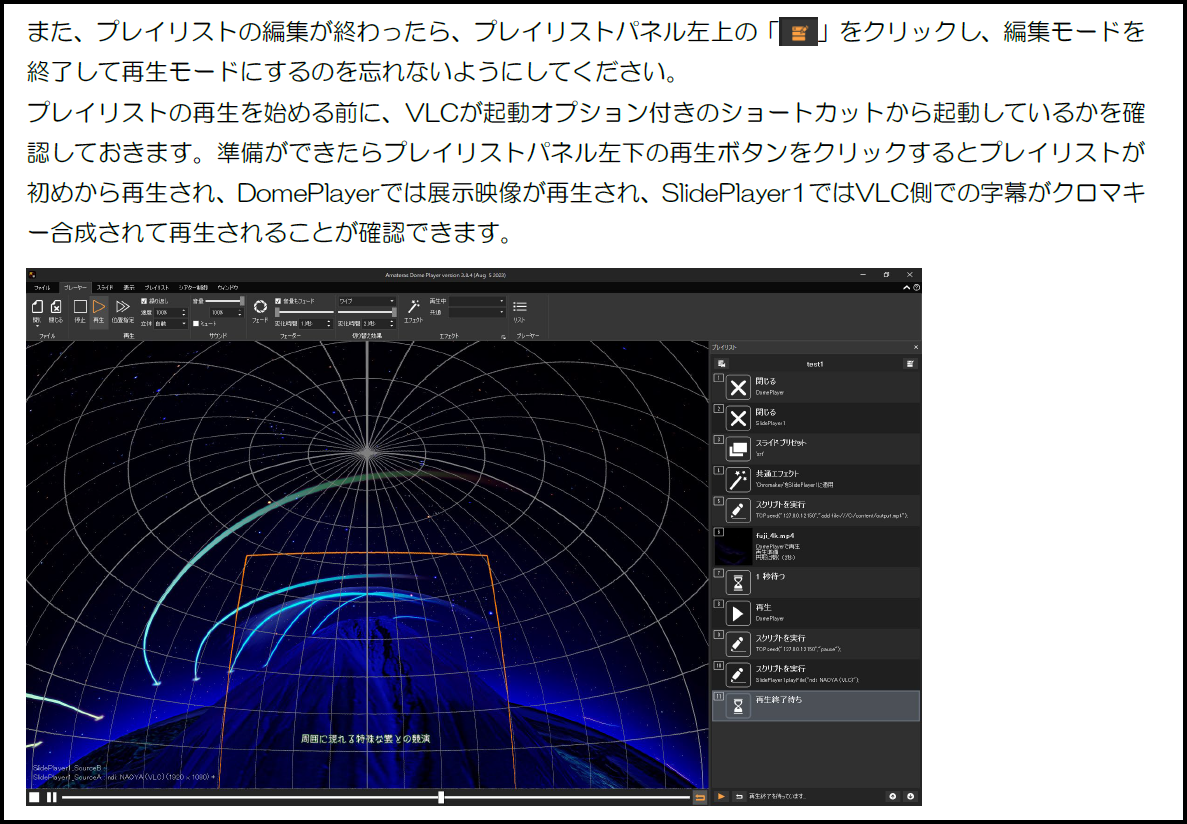Click the 停止 stop button in ribbon
The image size is (1187, 824).
click(x=80, y=307)
